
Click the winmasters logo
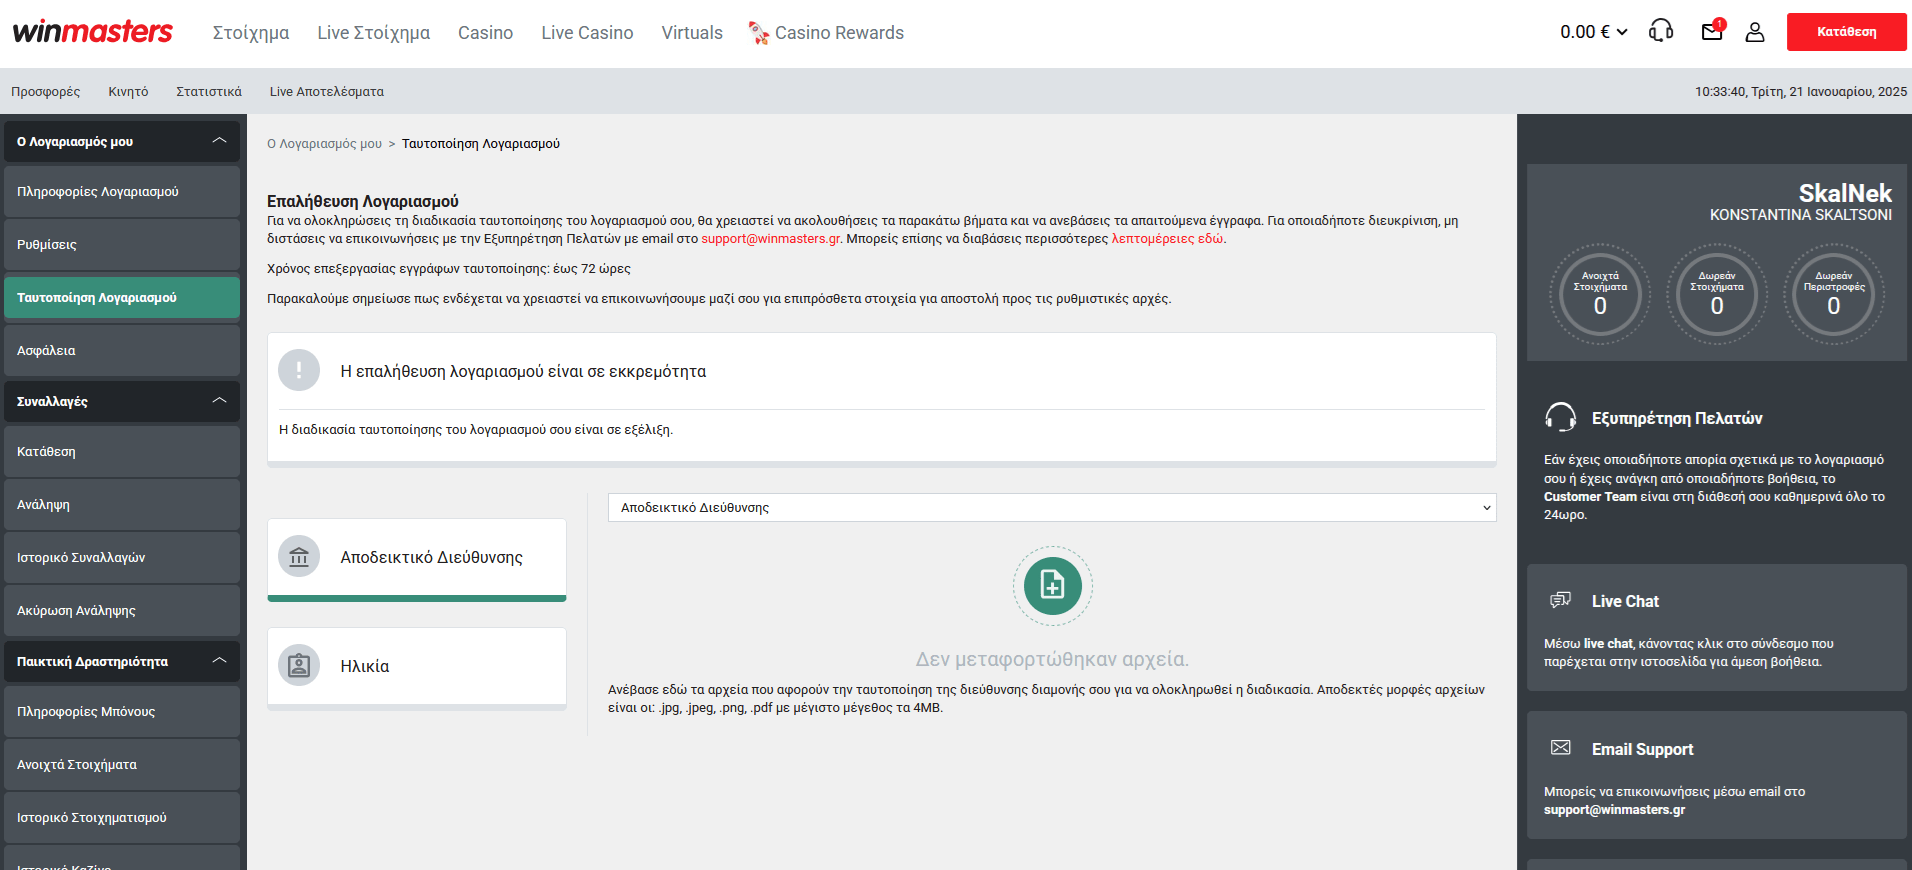(92, 32)
